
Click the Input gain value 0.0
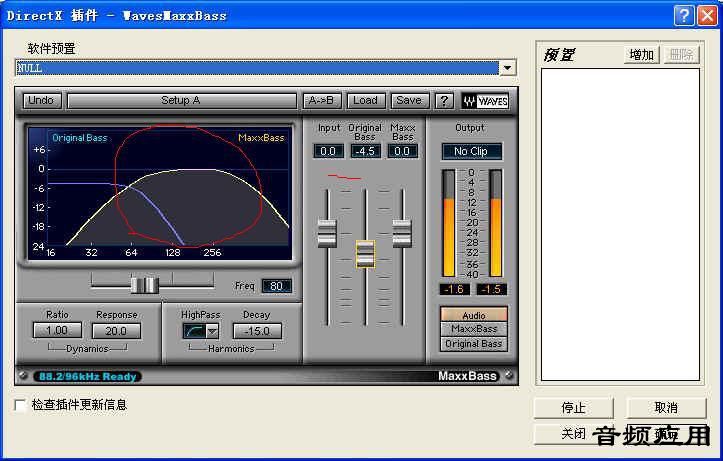pyautogui.click(x=328, y=151)
